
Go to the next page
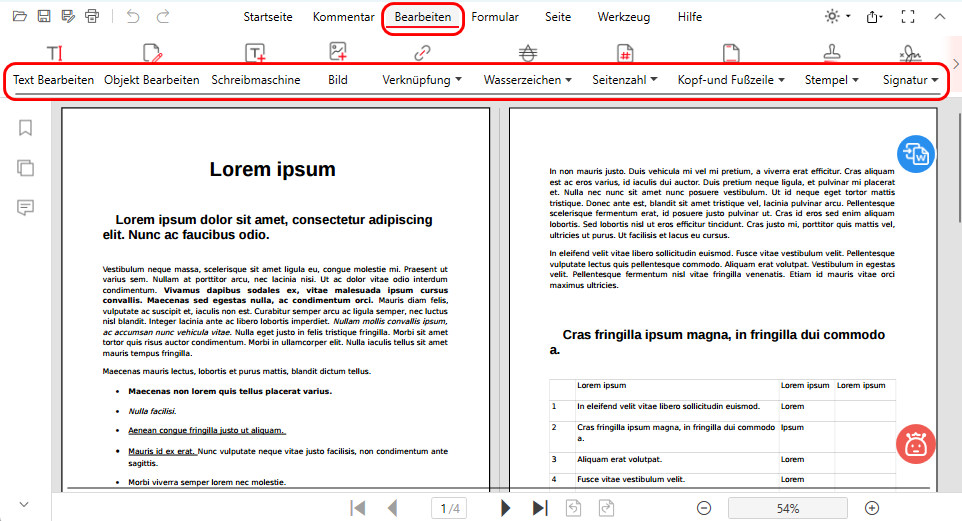point(506,508)
